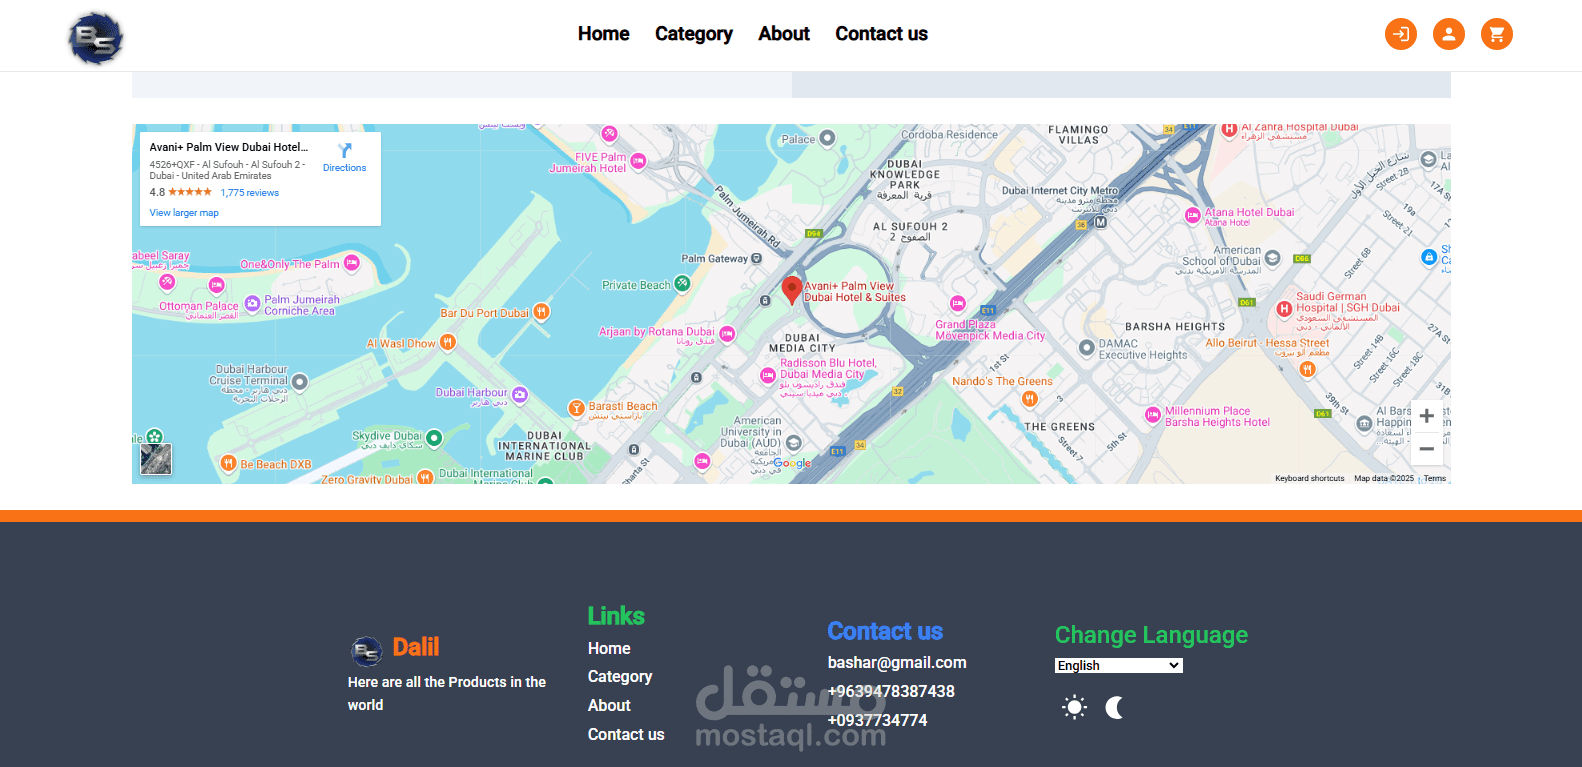Click the orange login arrow icon
1582x767 pixels.
[x=1400, y=34]
